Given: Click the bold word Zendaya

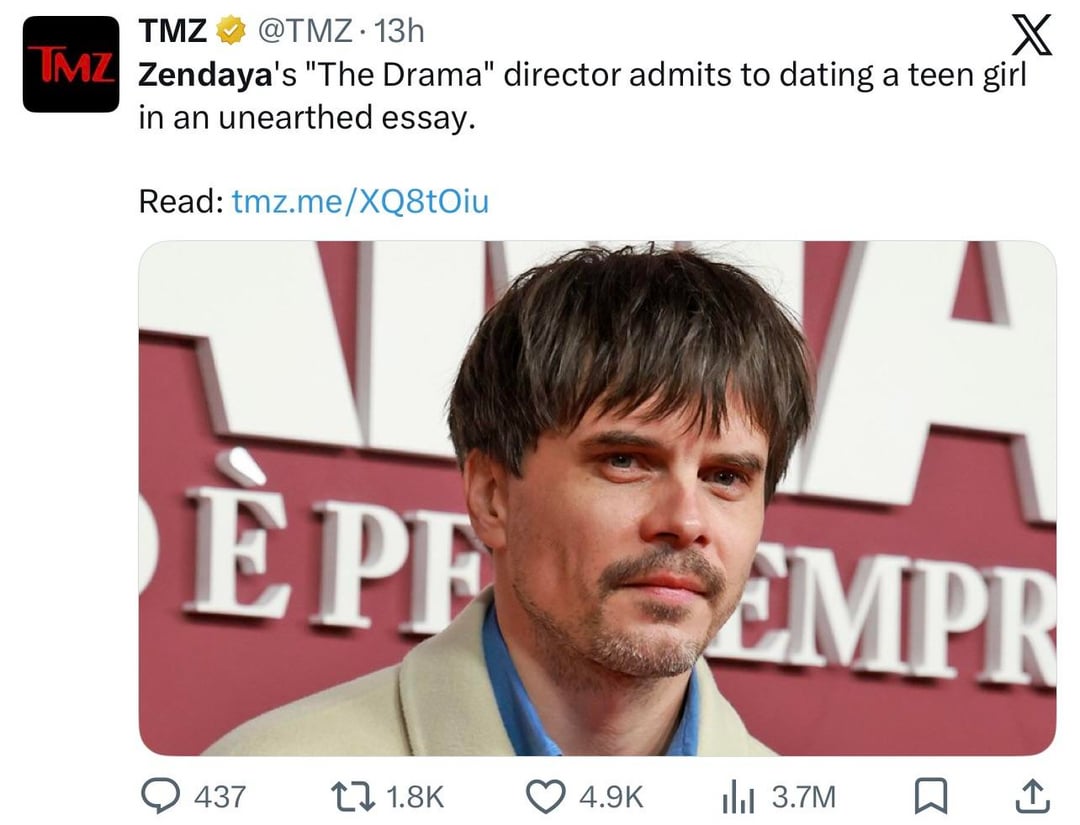Looking at the screenshot, I should 198,75.
